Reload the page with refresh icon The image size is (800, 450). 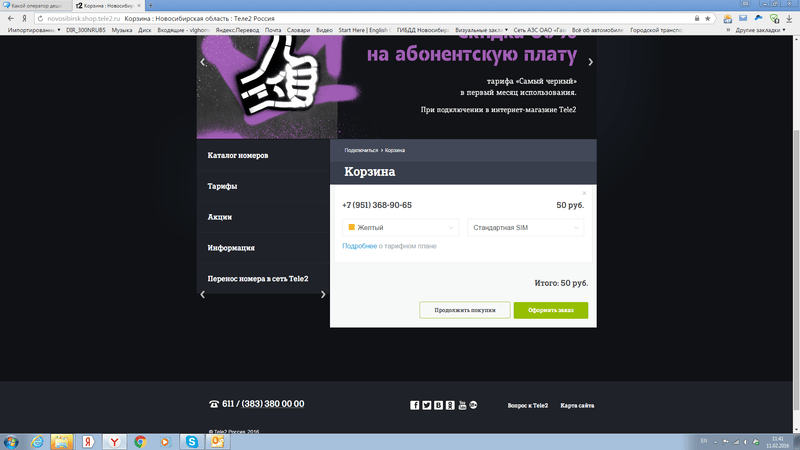[40, 18]
